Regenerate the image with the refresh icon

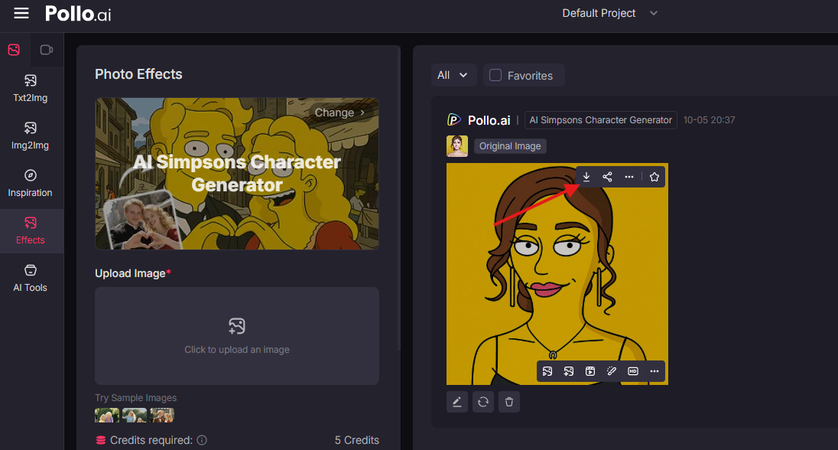(x=483, y=401)
